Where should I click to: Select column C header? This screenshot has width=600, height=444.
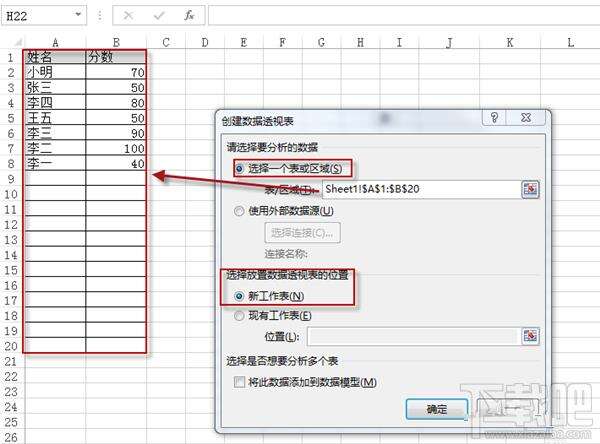tap(166, 42)
